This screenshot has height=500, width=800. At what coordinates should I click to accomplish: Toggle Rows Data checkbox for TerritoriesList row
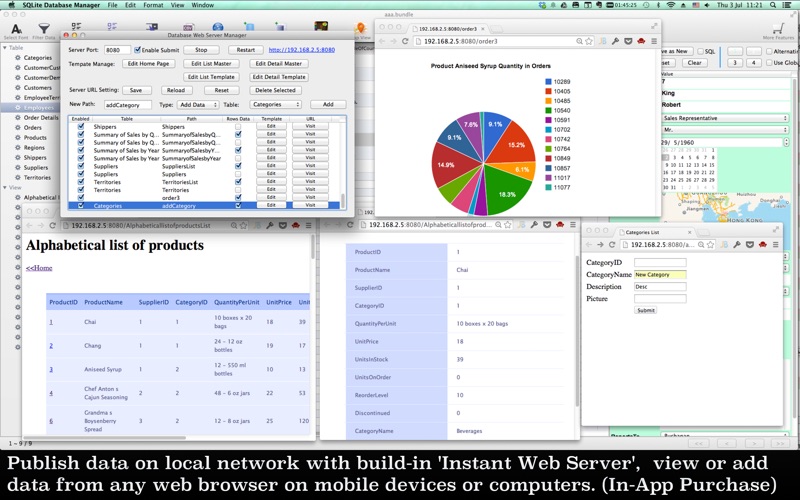[238, 182]
